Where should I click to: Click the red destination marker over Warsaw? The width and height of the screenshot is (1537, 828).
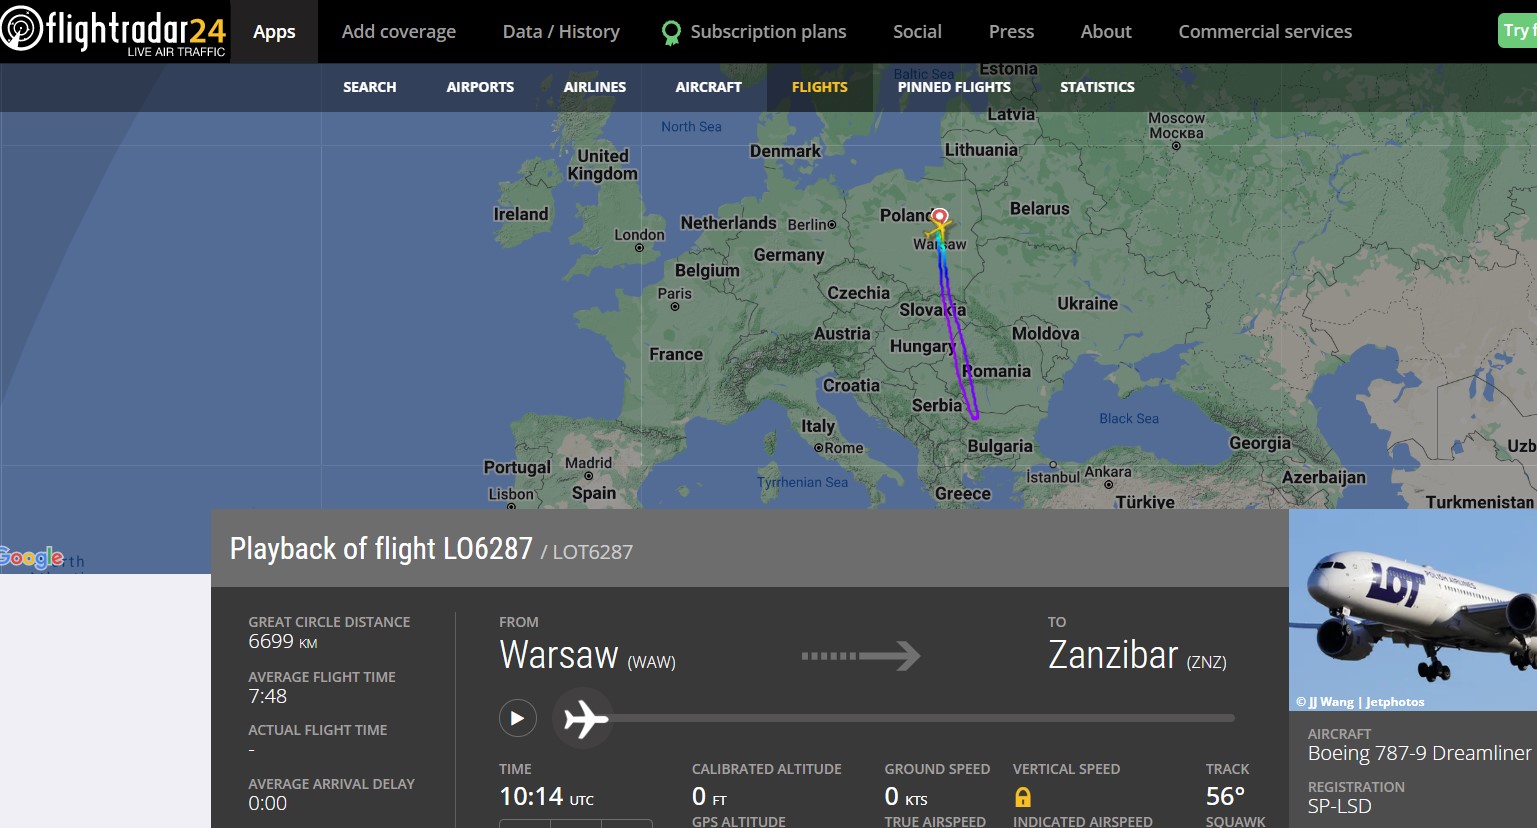[x=940, y=215]
